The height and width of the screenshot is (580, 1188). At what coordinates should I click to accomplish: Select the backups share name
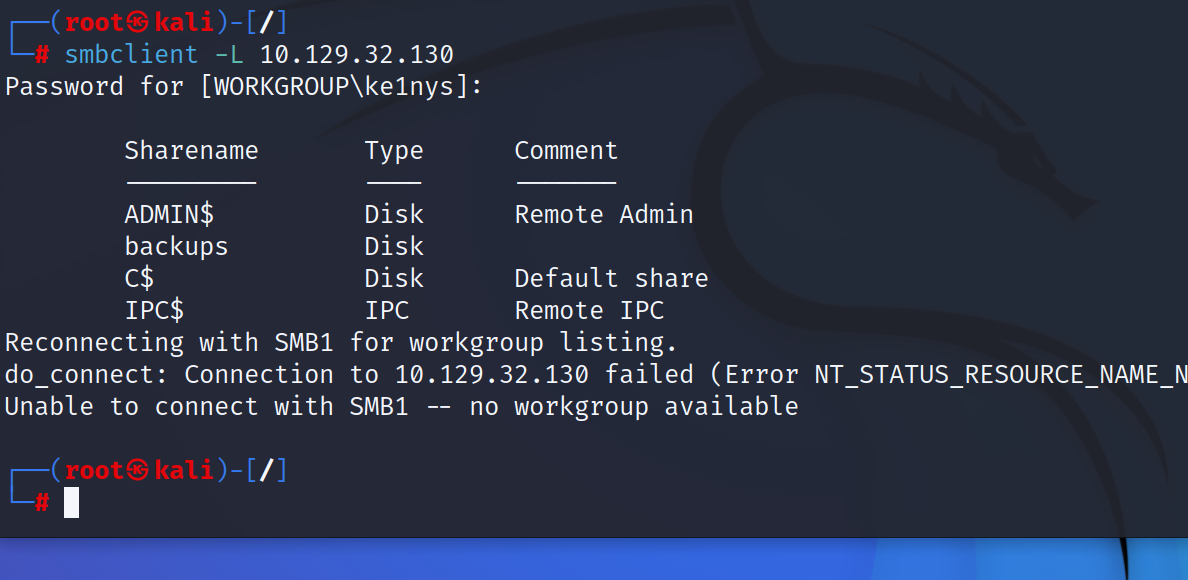click(x=176, y=246)
